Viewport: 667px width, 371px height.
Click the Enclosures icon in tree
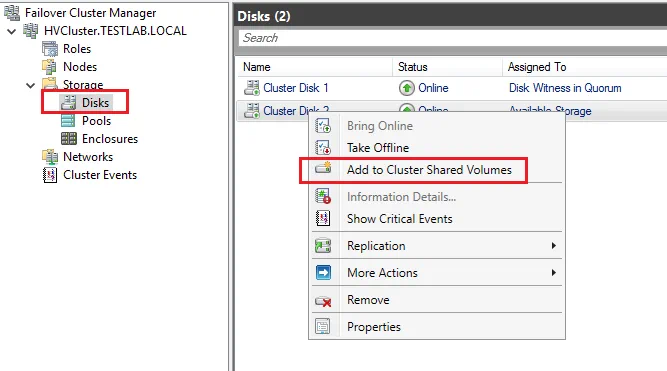tap(68, 139)
